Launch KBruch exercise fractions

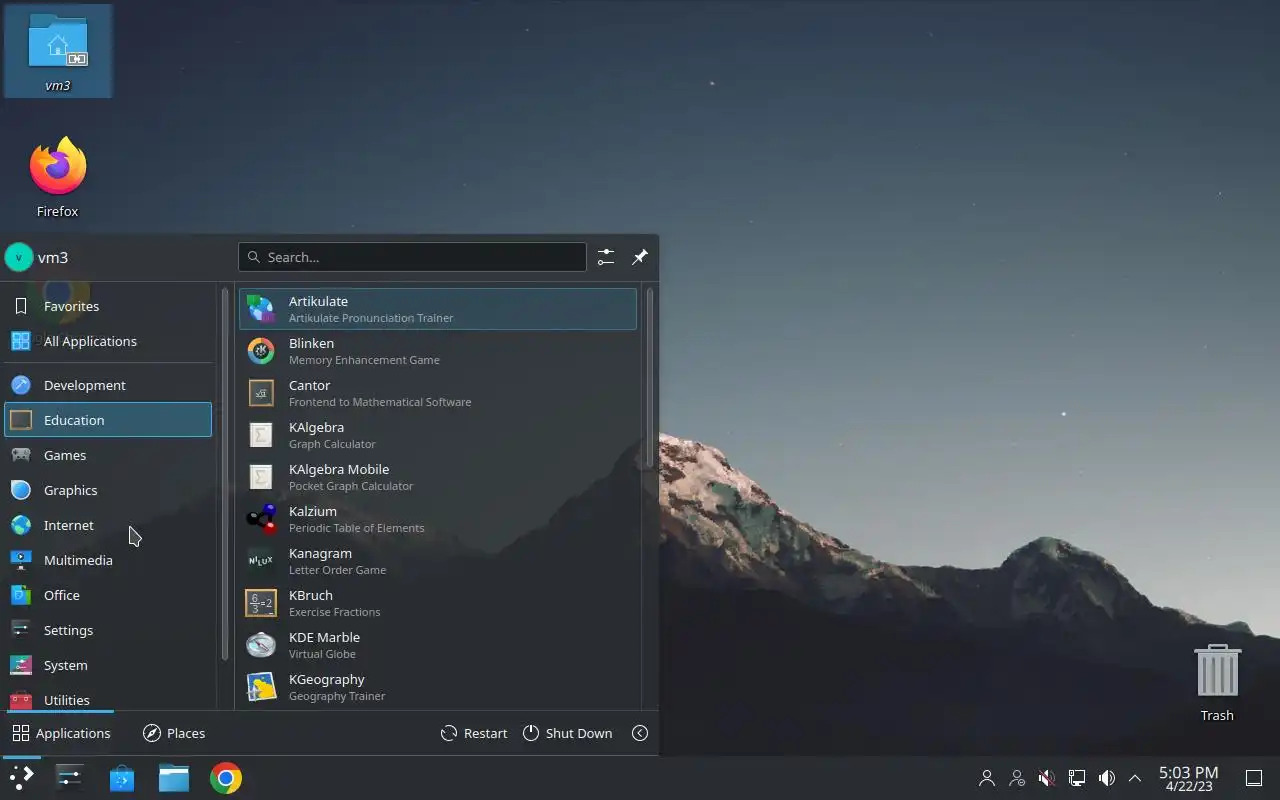[437, 603]
